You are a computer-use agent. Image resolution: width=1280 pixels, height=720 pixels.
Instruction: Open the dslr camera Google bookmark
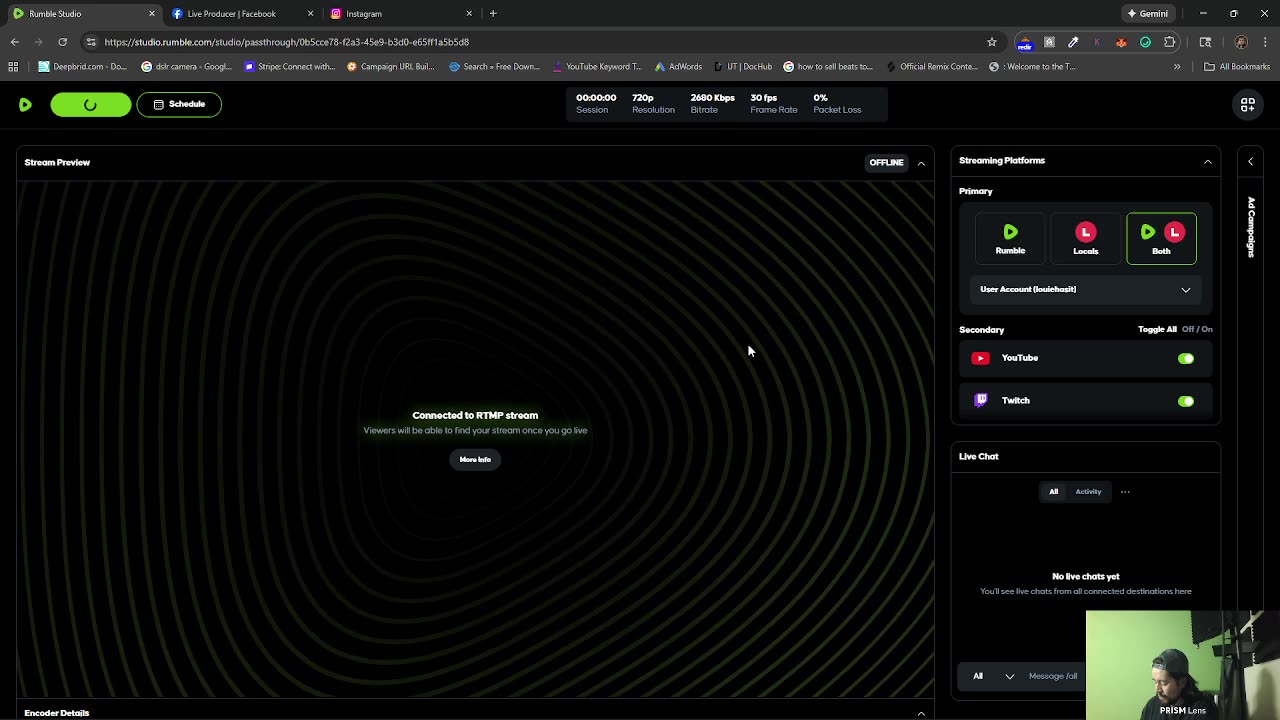[x=186, y=67]
